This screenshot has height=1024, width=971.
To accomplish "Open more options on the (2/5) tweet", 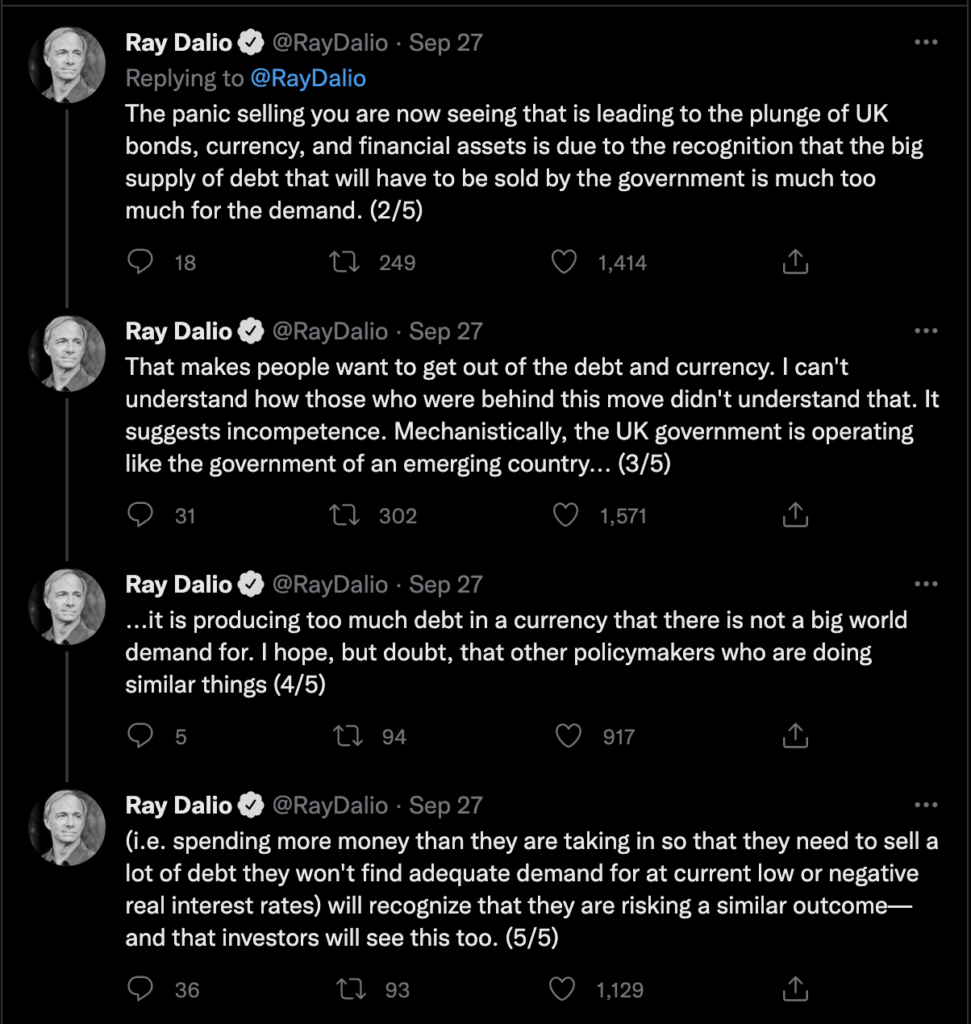I will point(926,42).
